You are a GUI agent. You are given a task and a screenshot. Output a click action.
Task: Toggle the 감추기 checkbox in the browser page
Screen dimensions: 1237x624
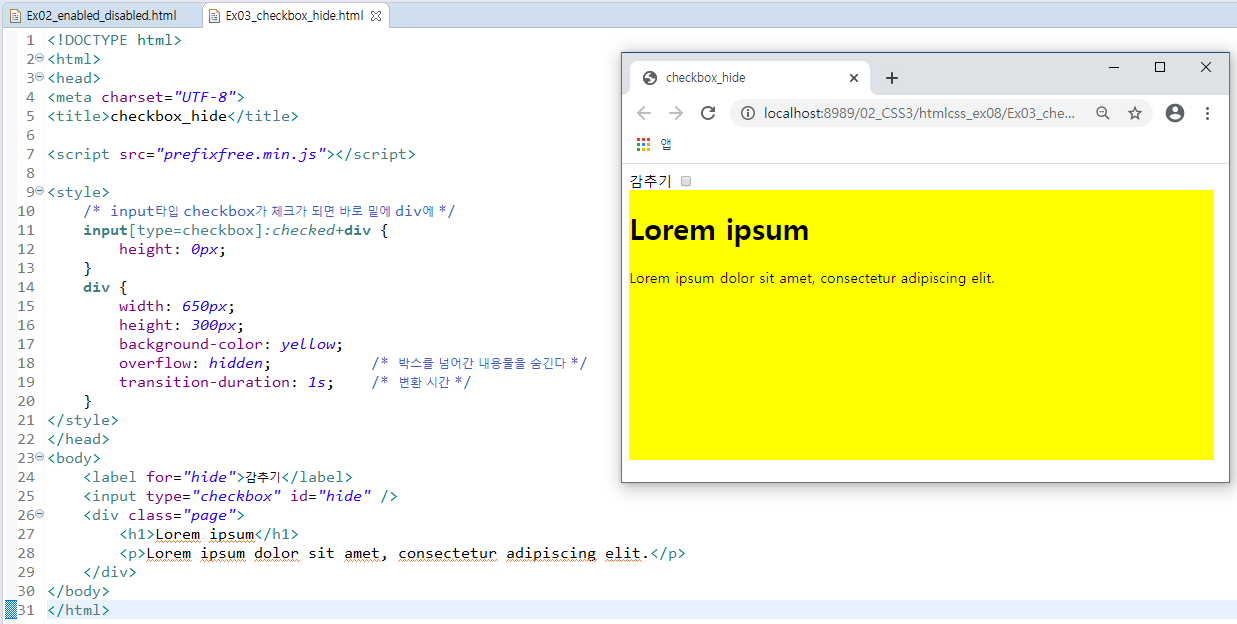(686, 181)
